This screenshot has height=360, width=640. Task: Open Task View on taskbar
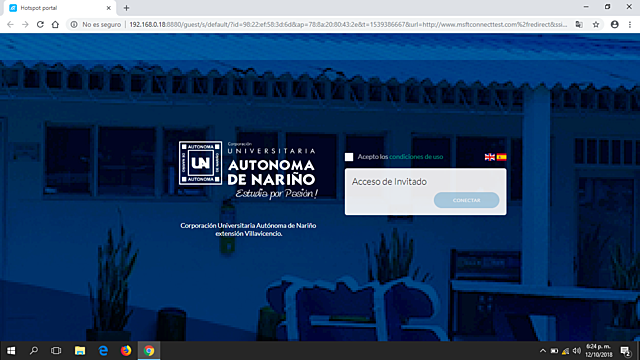point(56,351)
